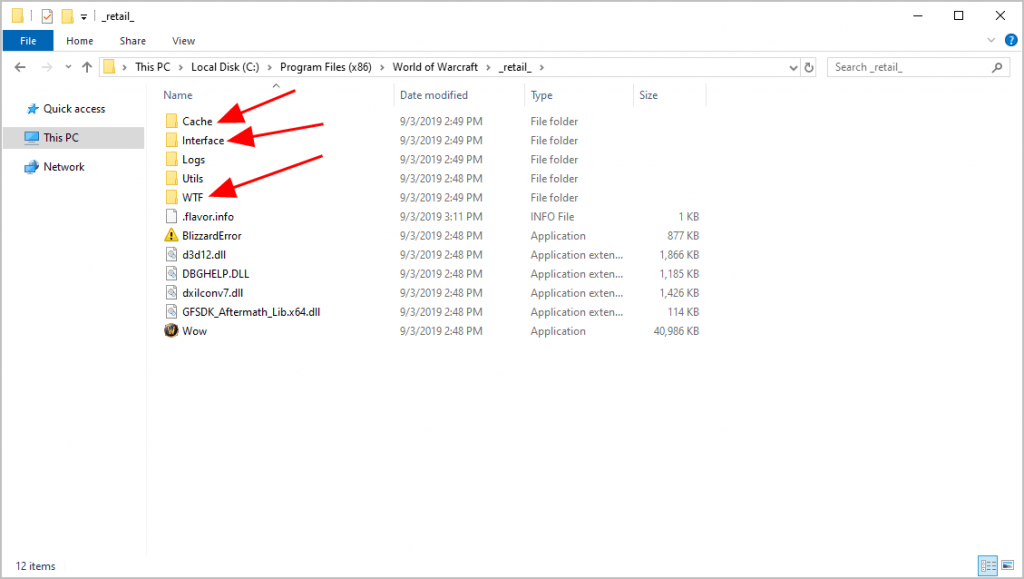Open the Interface folder icon

pos(171,140)
